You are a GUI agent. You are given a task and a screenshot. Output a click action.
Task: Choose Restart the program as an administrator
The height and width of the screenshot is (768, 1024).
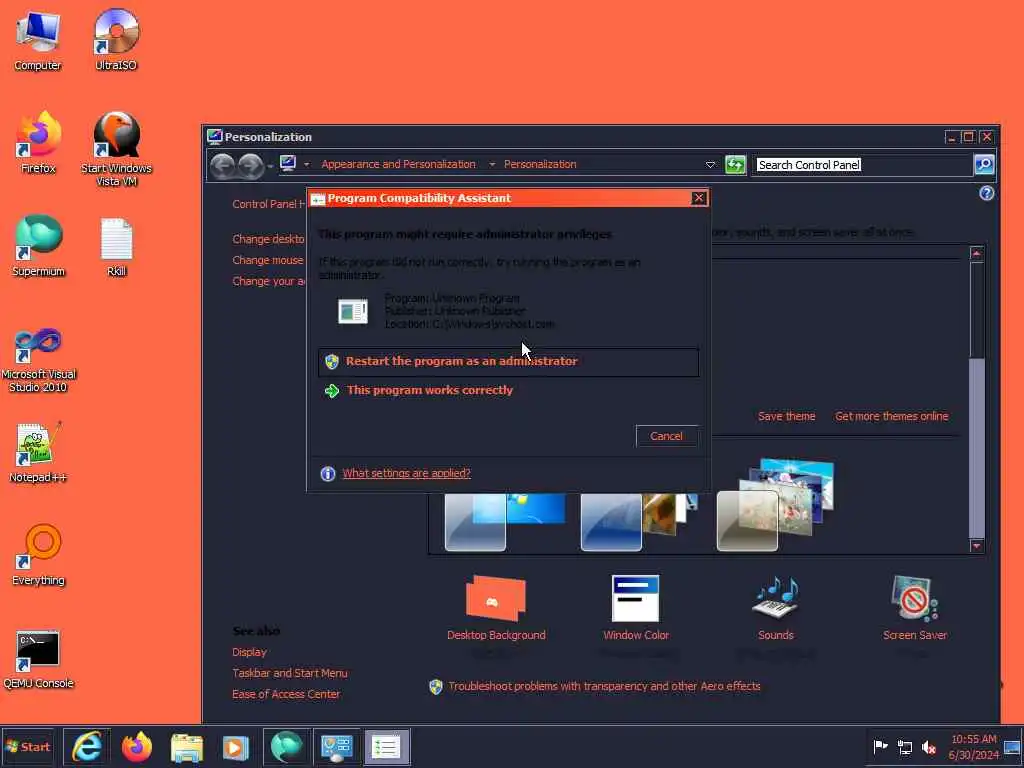point(508,362)
